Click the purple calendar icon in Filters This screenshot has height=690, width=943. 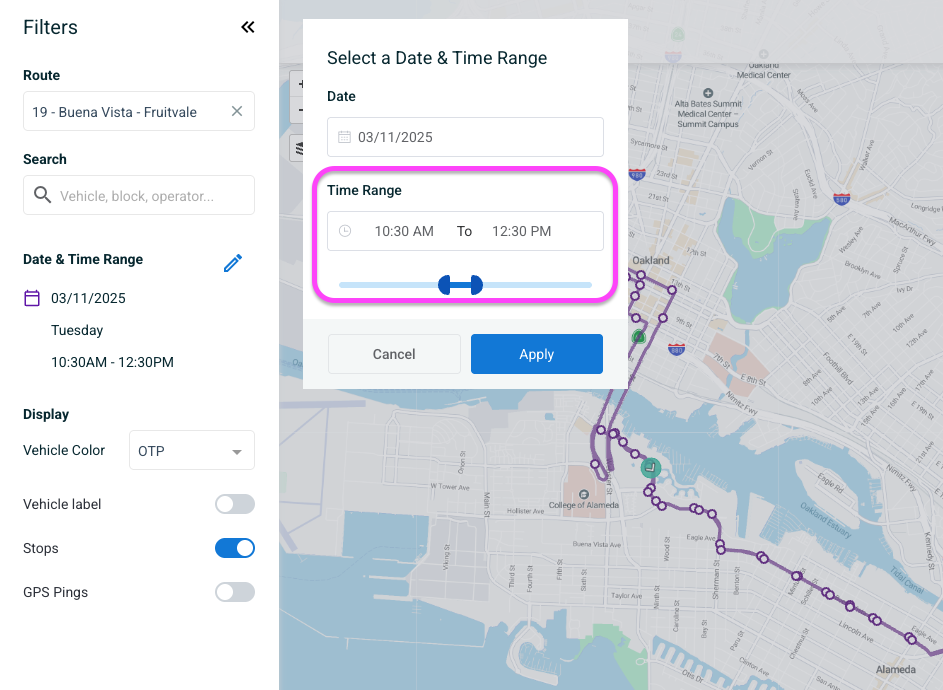click(32, 298)
